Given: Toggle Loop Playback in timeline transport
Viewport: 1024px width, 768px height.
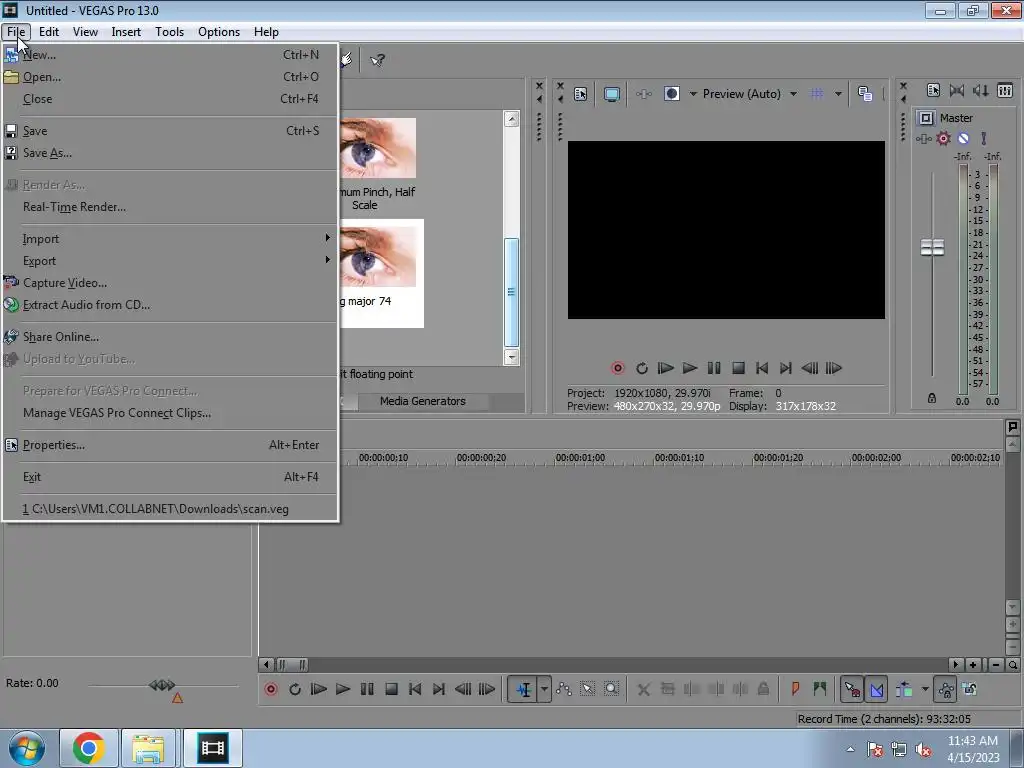Looking at the screenshot, I should [x=295, y=689].
